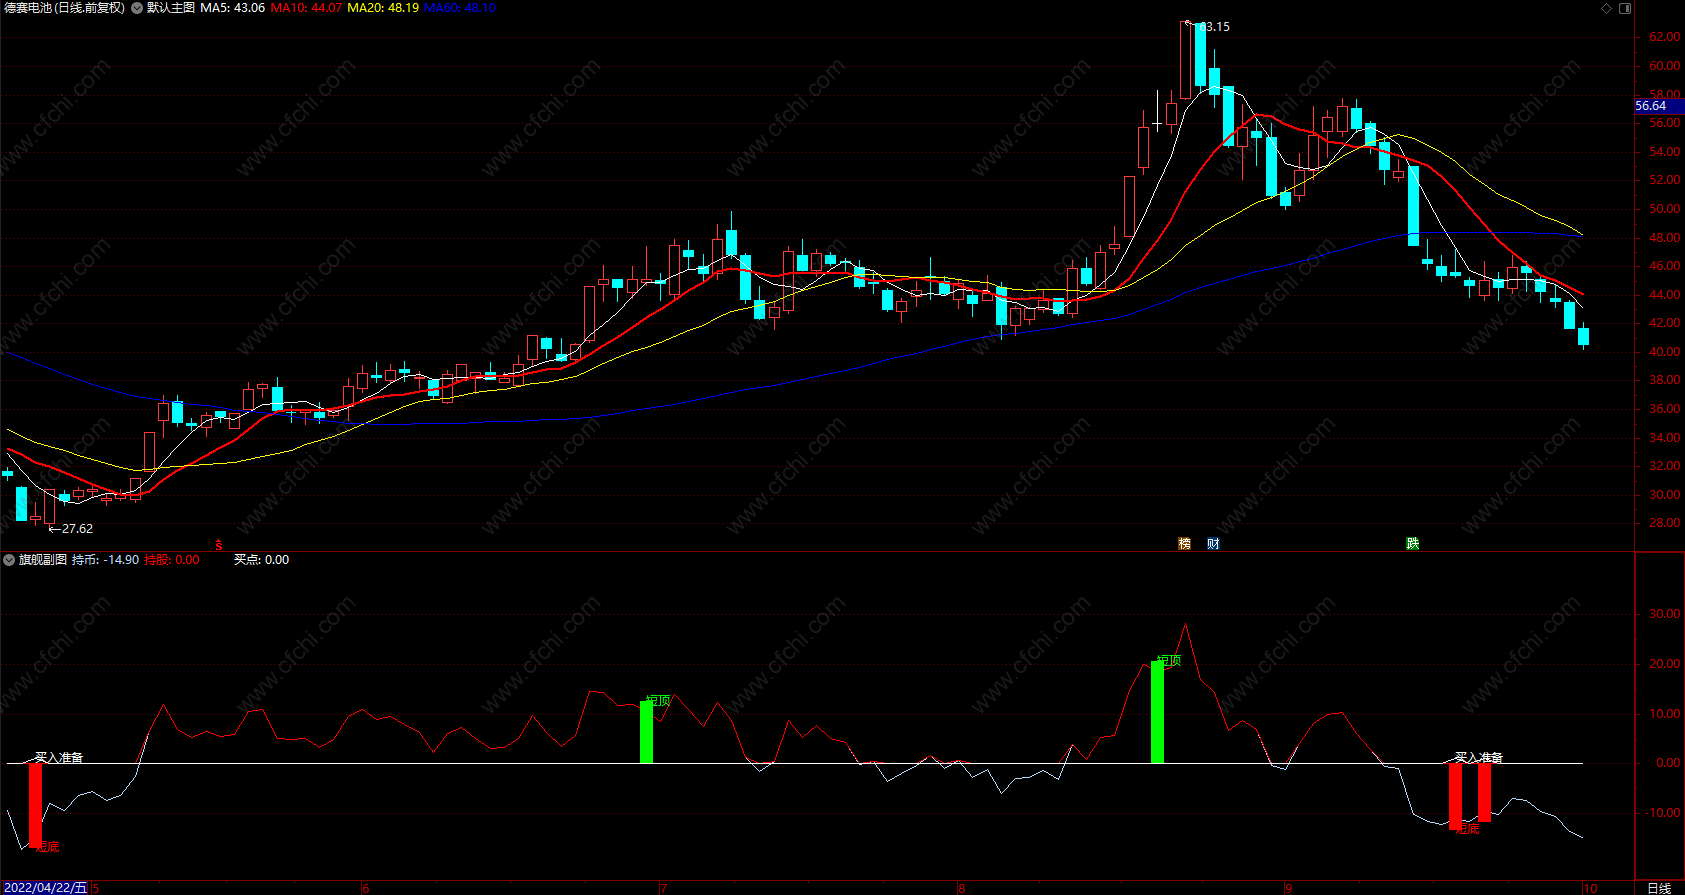1685x895 pixels.
Task: Open the 财 financial info marker
Action: pyautogui.click(x=1213, y=544)
